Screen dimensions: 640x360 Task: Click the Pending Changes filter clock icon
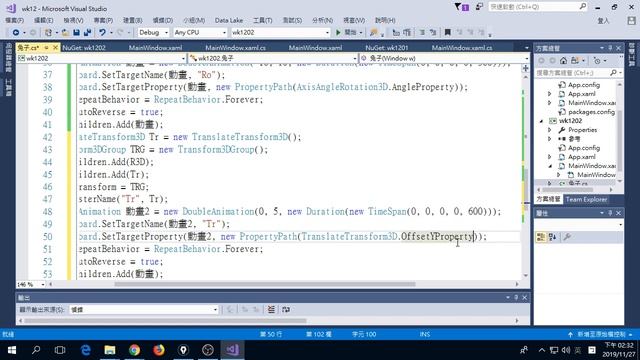597,60
